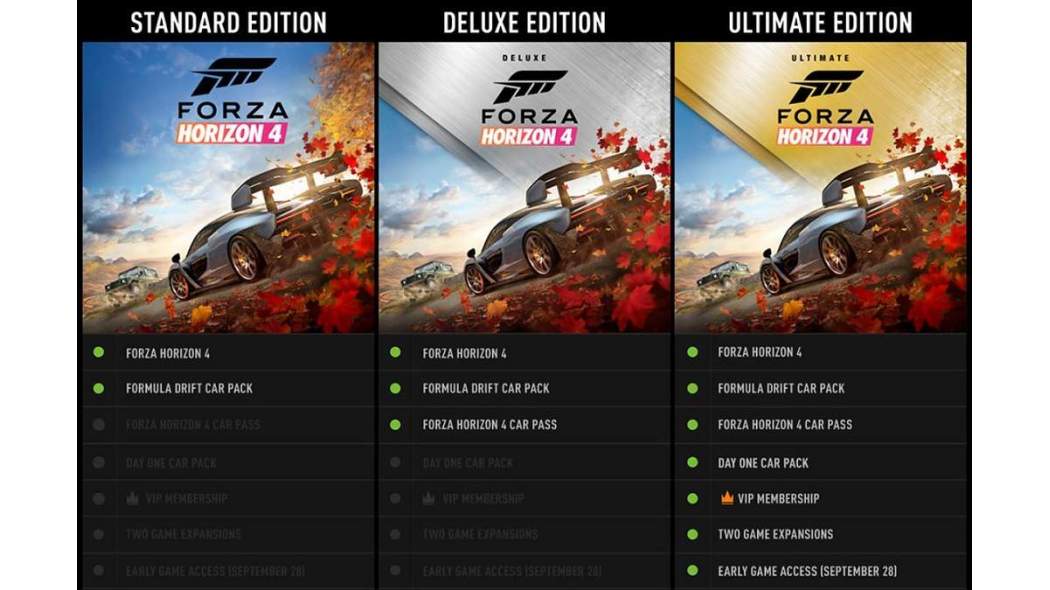Click the greyed crown icon in the Standard column

[133, 498]
